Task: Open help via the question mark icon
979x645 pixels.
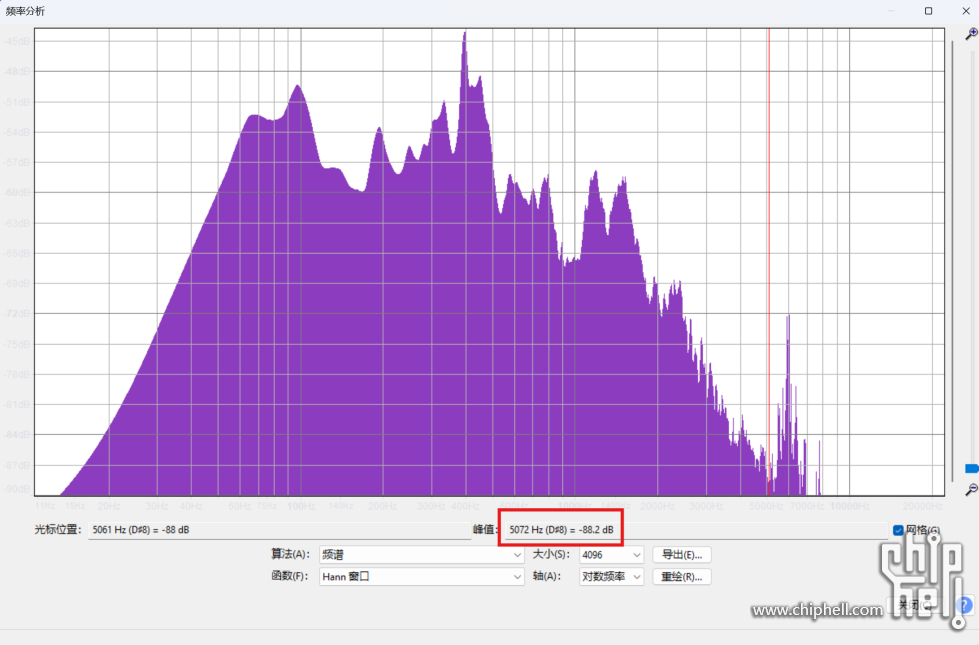Action: pos(964,605)
